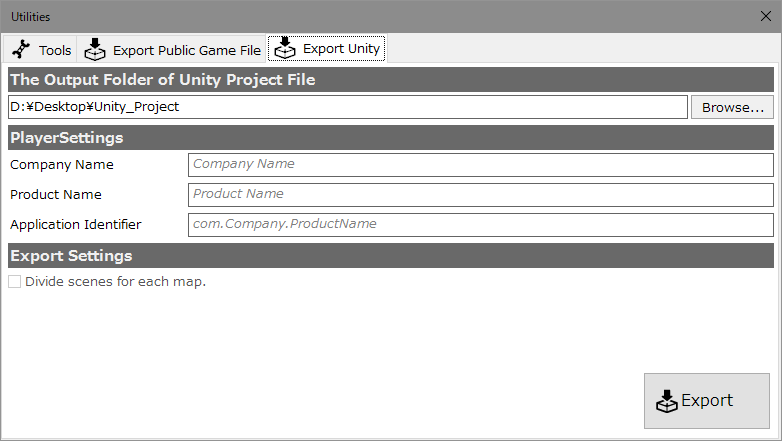Click the Export button

(x=707, y=401)
